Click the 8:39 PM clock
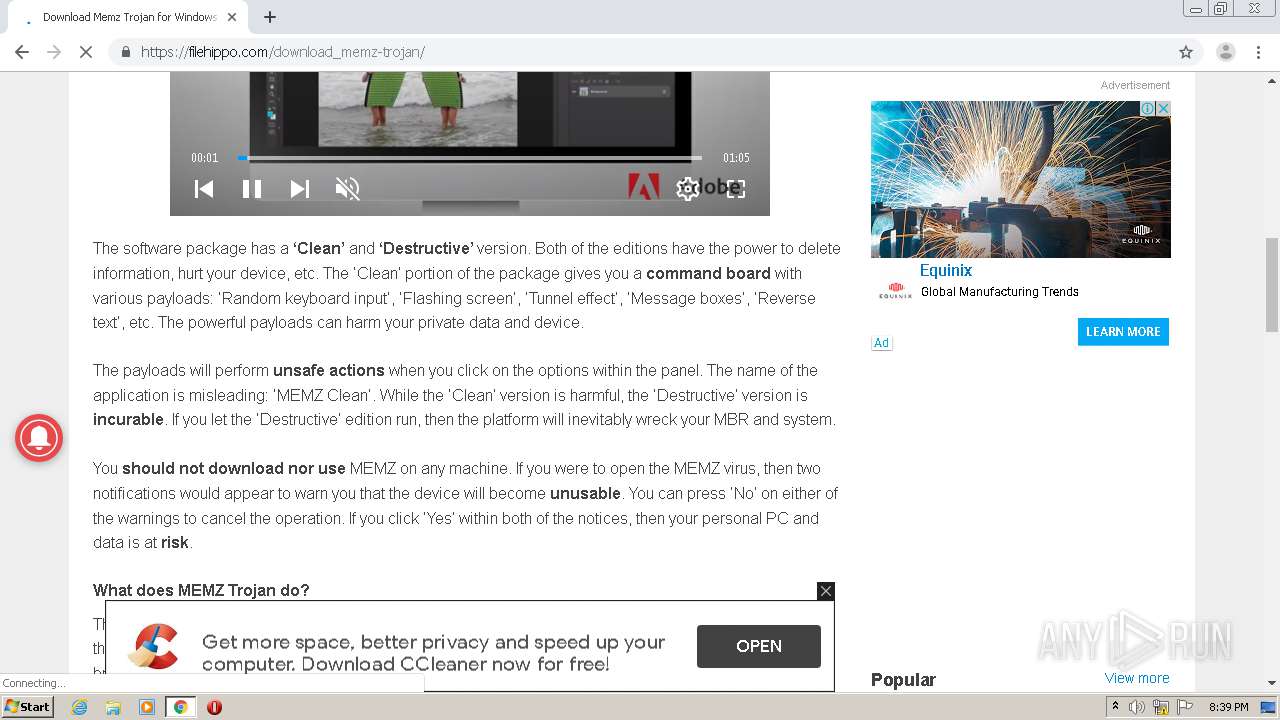 pyautogui.click(x=1228, y=707)
